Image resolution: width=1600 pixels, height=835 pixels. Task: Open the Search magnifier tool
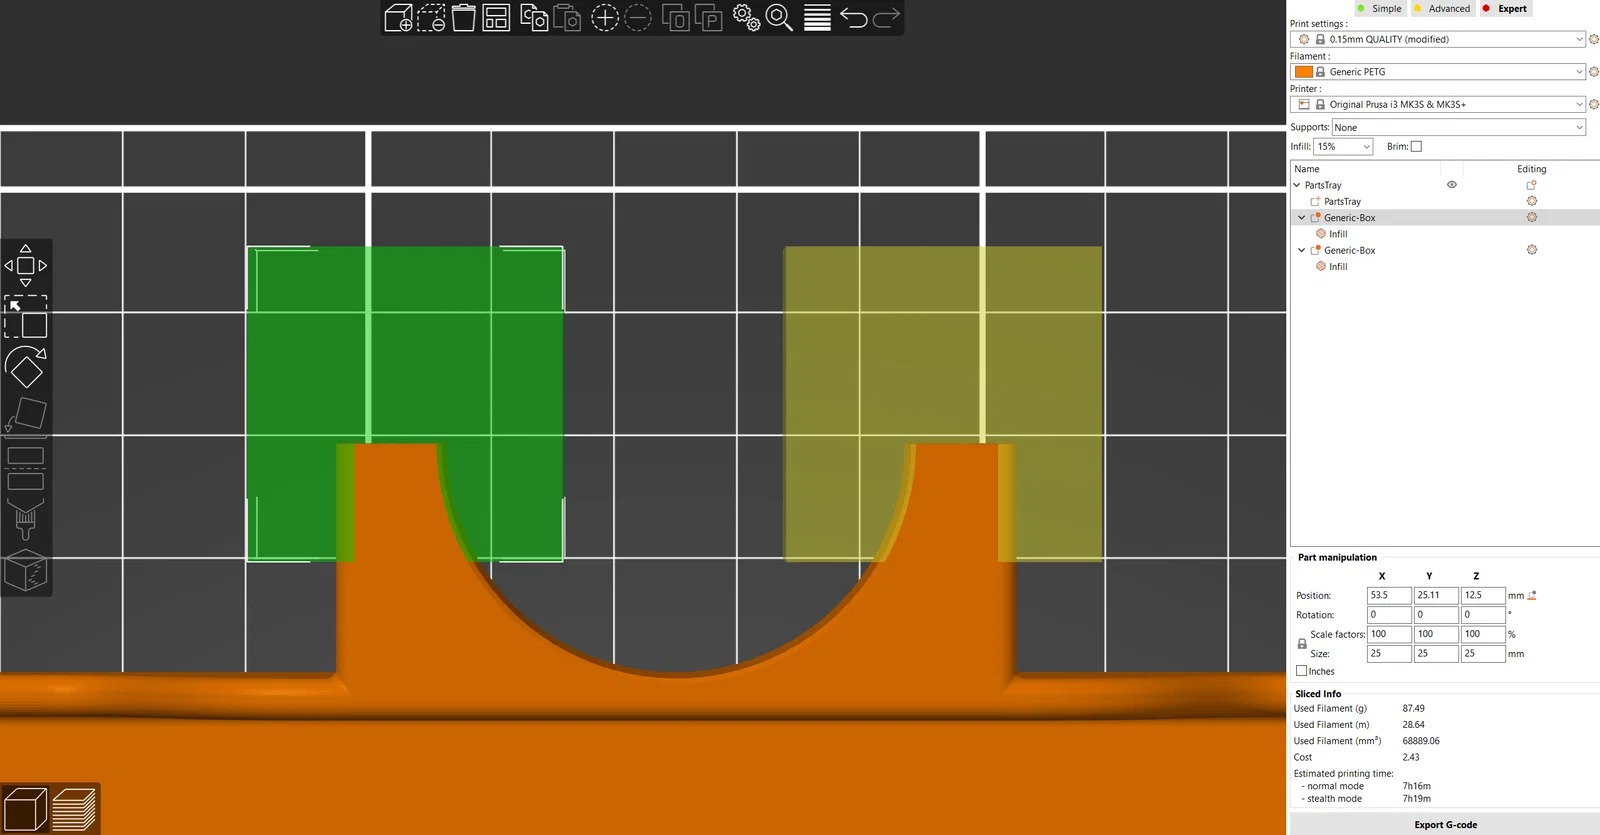(779, 18)
